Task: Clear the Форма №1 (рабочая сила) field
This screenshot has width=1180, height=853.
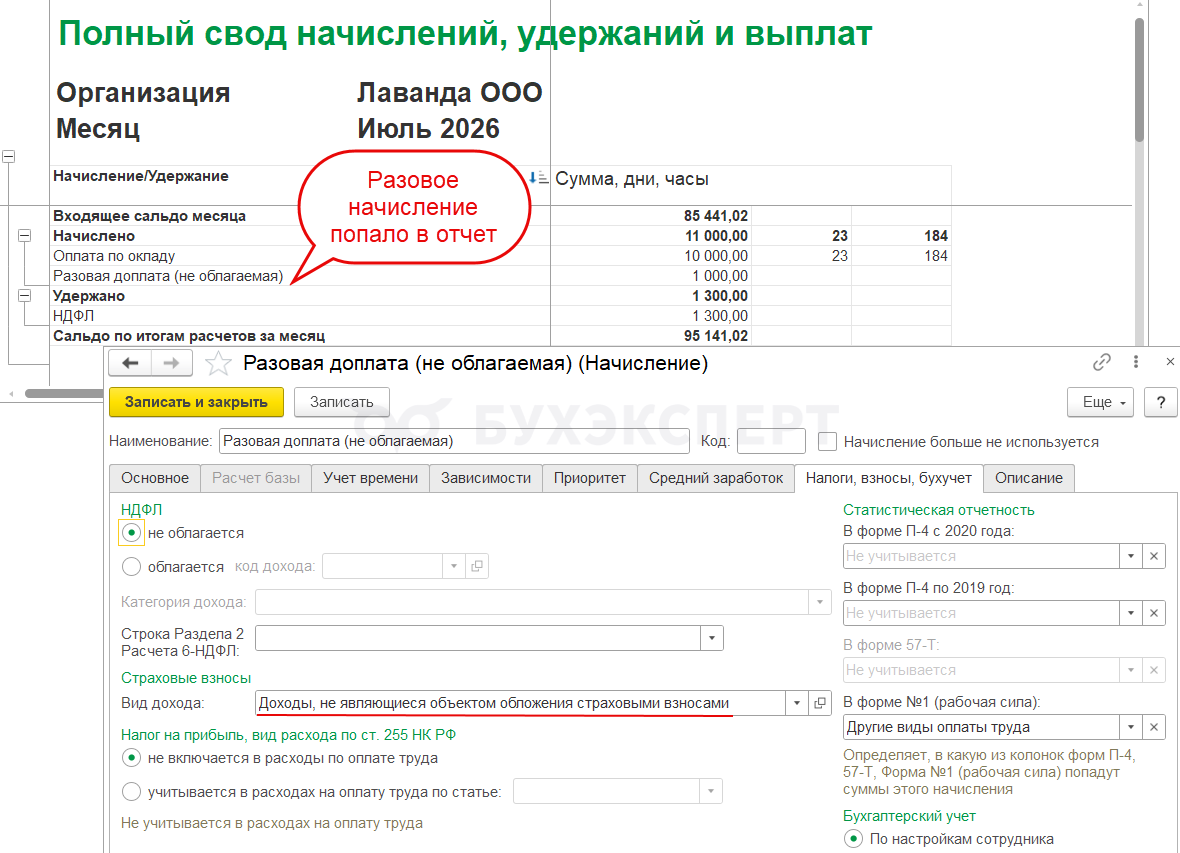Action: (x=1154, y=727)
